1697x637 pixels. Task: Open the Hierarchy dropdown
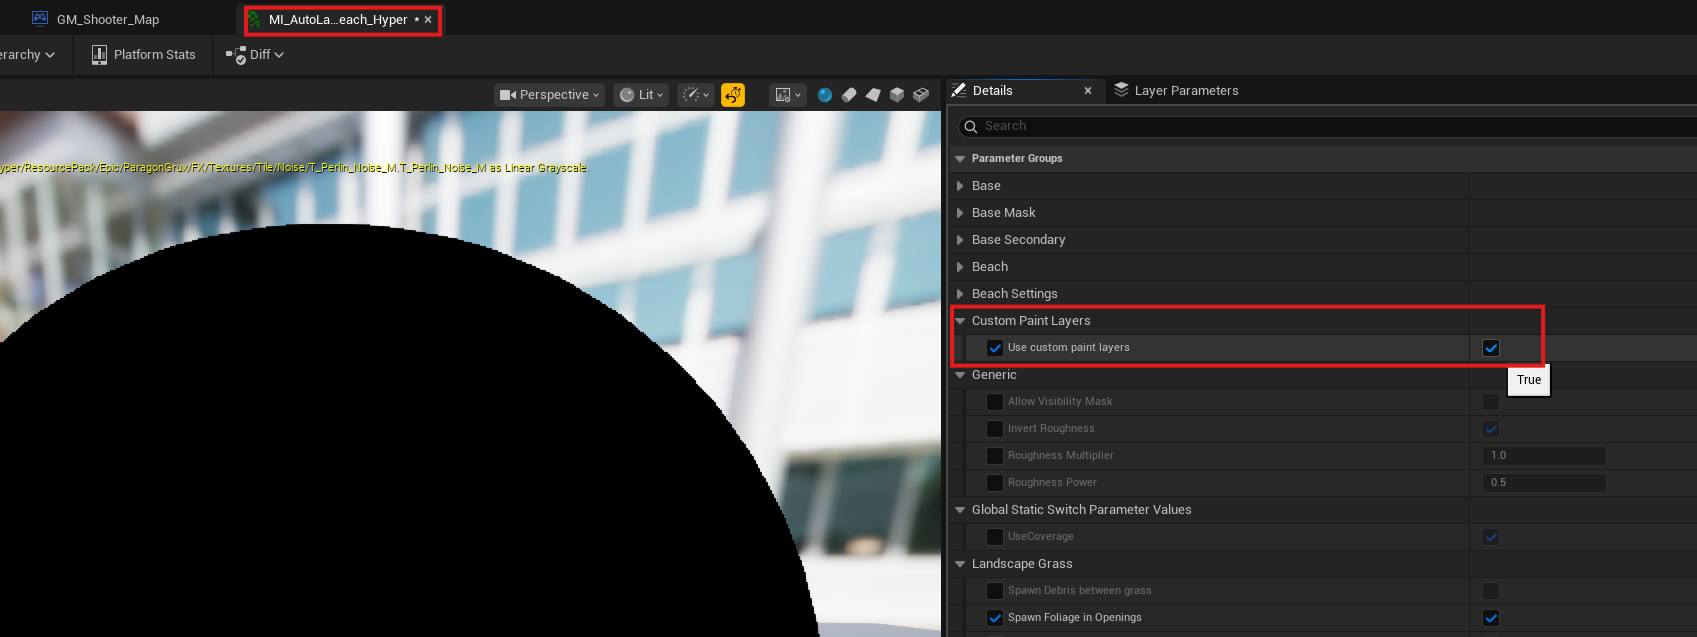(27, 55)
